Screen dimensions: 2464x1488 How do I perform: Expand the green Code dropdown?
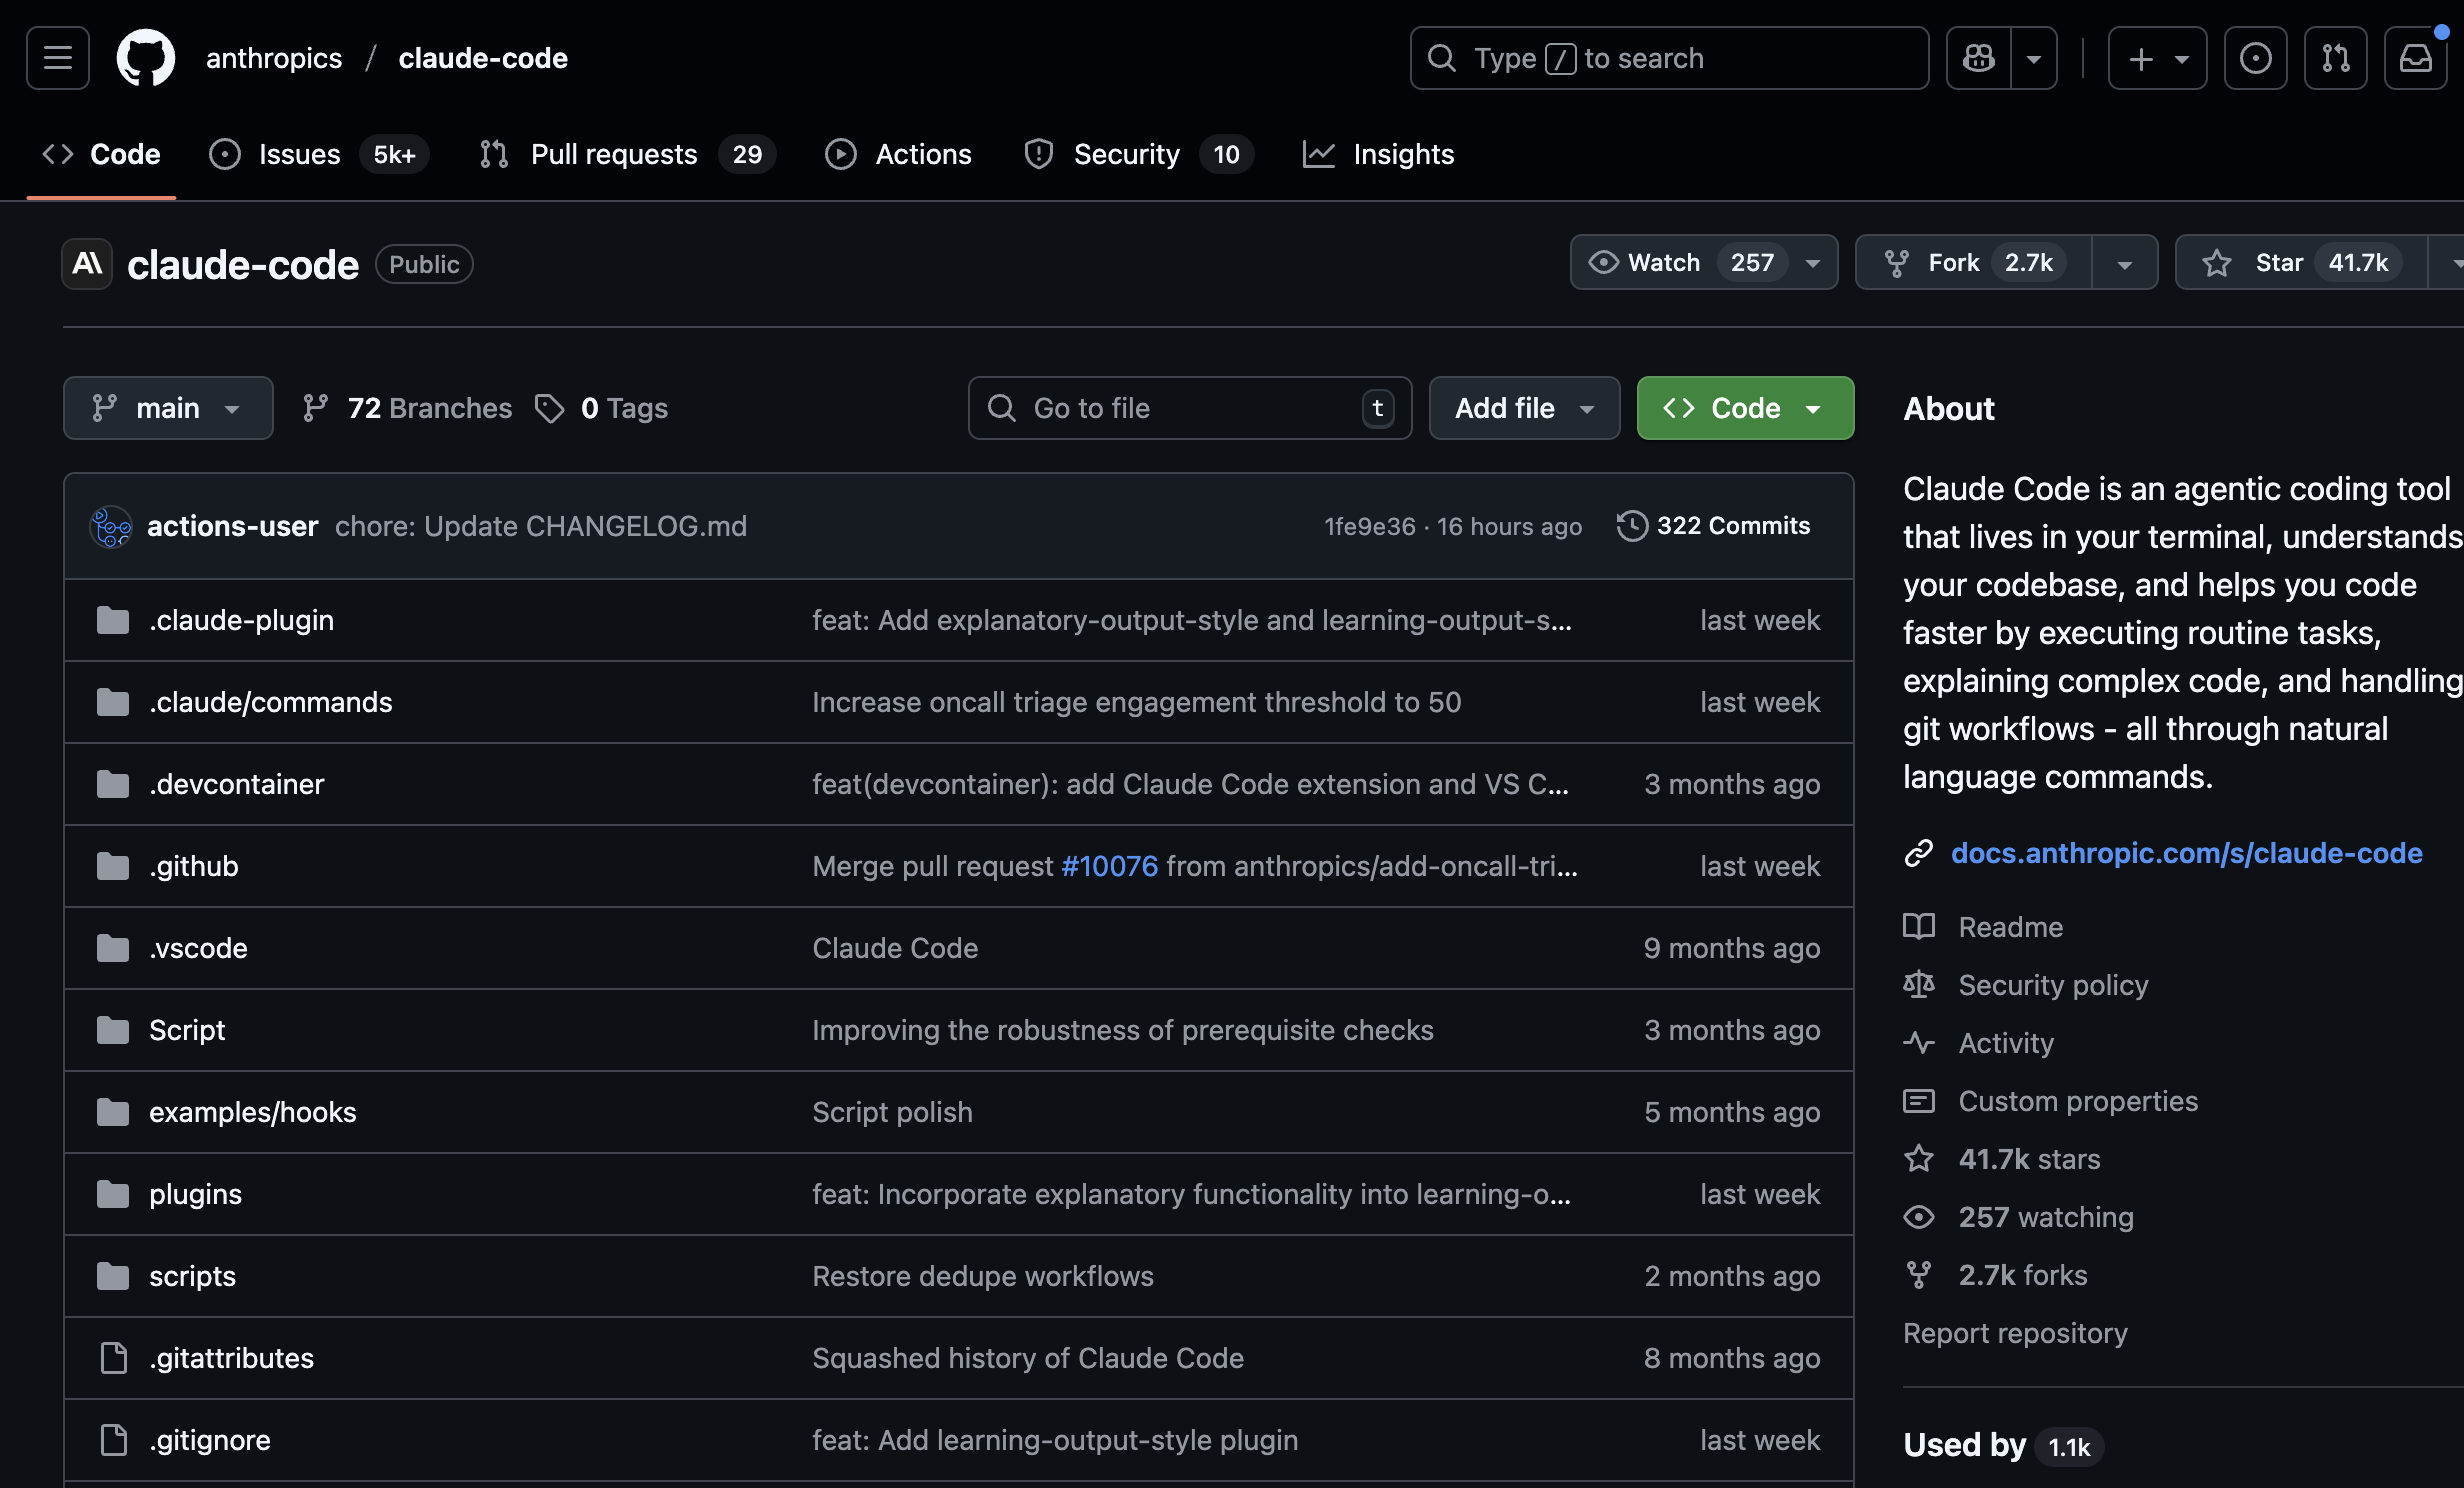(1744, 408)
